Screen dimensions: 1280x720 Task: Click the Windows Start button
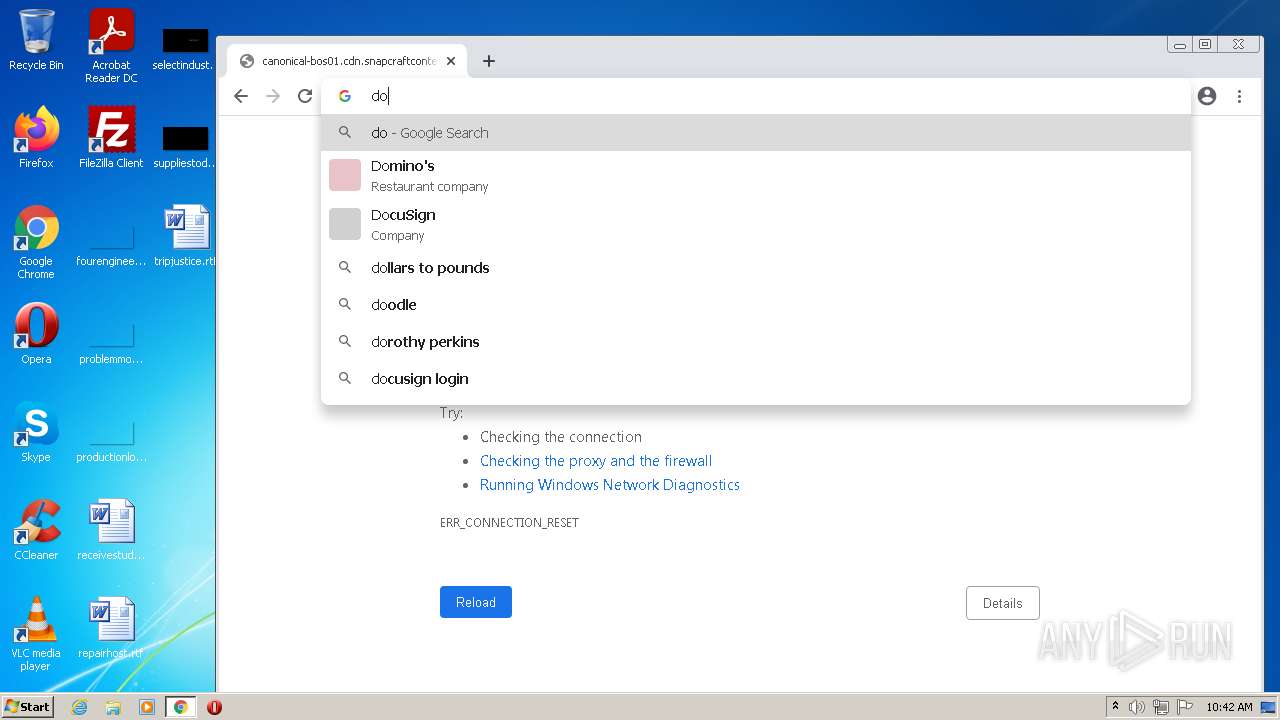[x=28, y=707]
